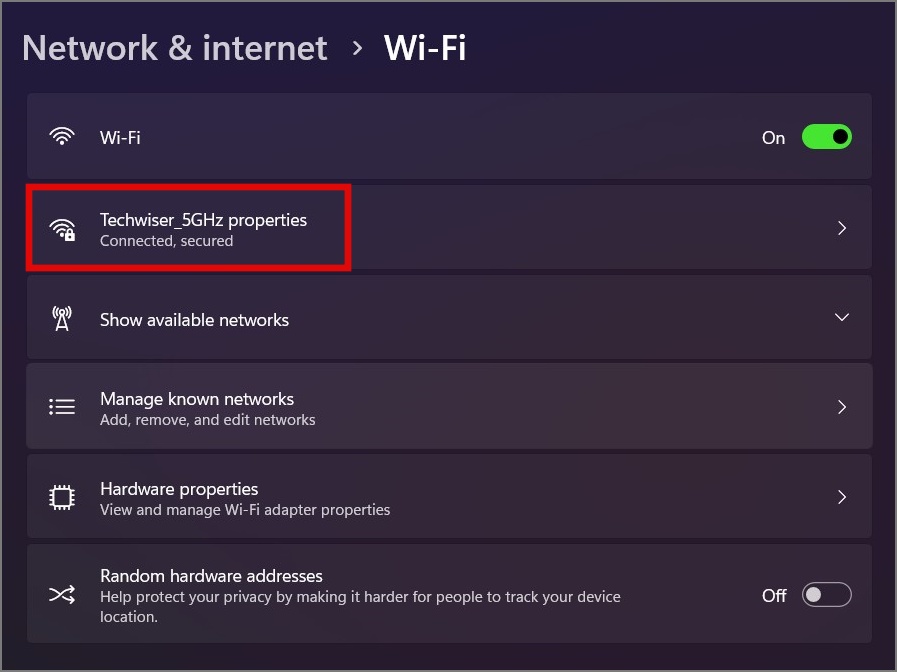
Task: Open Hardware properties
Action: coord(179,489)
